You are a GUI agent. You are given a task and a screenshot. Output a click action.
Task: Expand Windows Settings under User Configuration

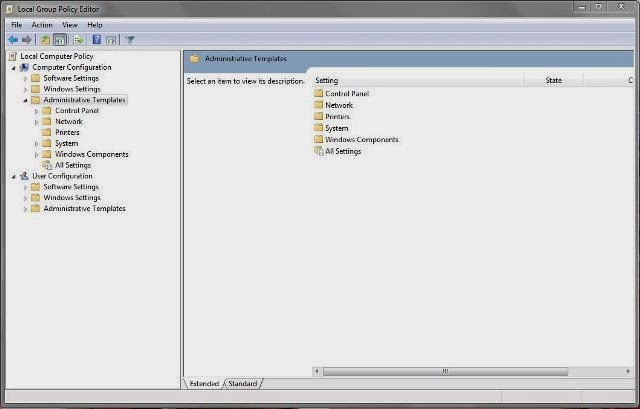point(25,198)
